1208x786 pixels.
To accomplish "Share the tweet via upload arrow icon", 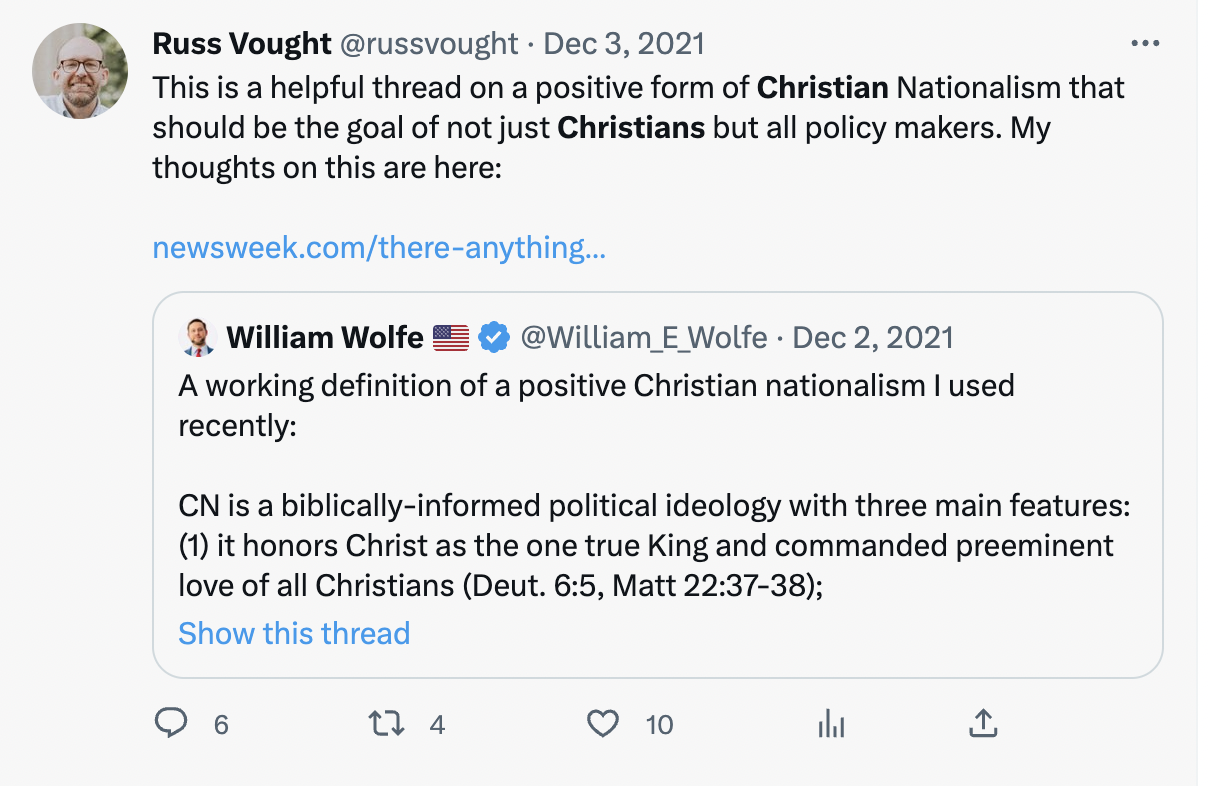I will click(982, 723).
